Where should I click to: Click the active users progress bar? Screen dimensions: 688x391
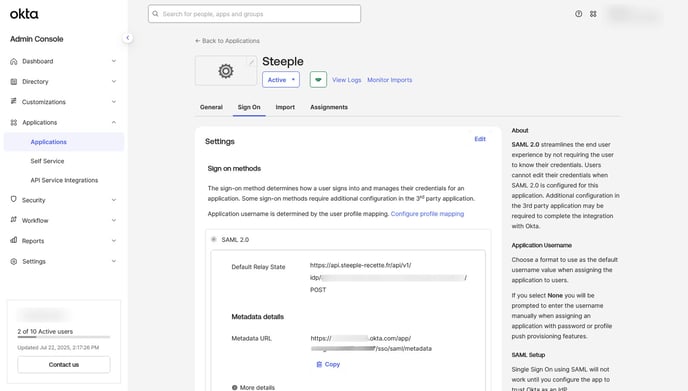pyautogui.click(x=64, y=337)
